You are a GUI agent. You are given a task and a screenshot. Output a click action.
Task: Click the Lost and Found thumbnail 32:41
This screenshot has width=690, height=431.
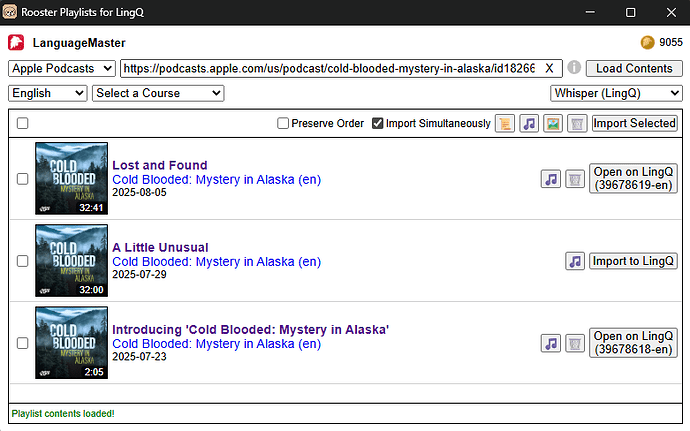(71, 178)
